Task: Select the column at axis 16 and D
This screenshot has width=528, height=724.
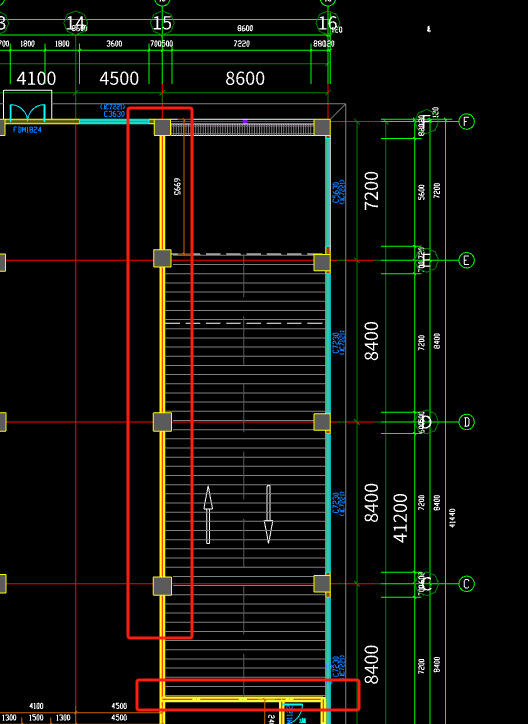Action: coord(322,422)
